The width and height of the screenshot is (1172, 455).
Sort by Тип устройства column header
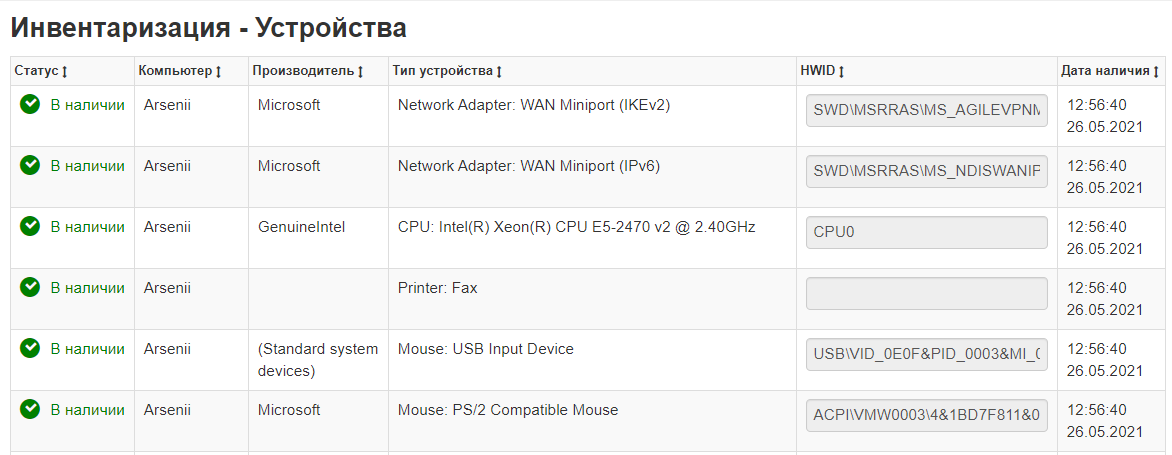447,71
